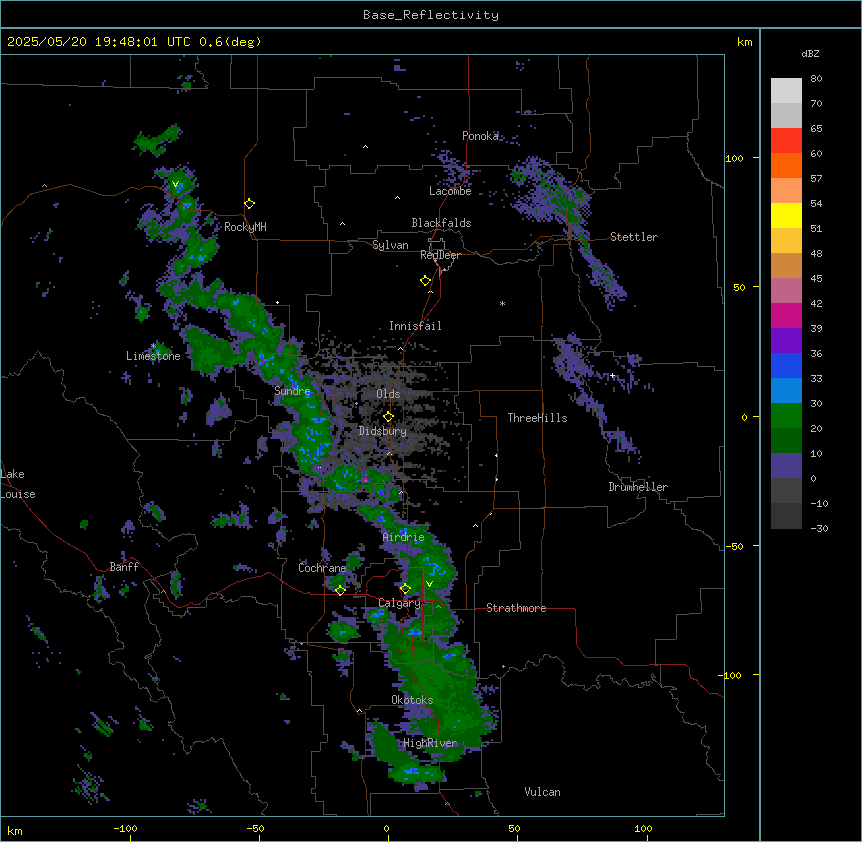
Task: Select the orange 57–60 dBZ legend swatch
Action: click(x=786, y=165)
